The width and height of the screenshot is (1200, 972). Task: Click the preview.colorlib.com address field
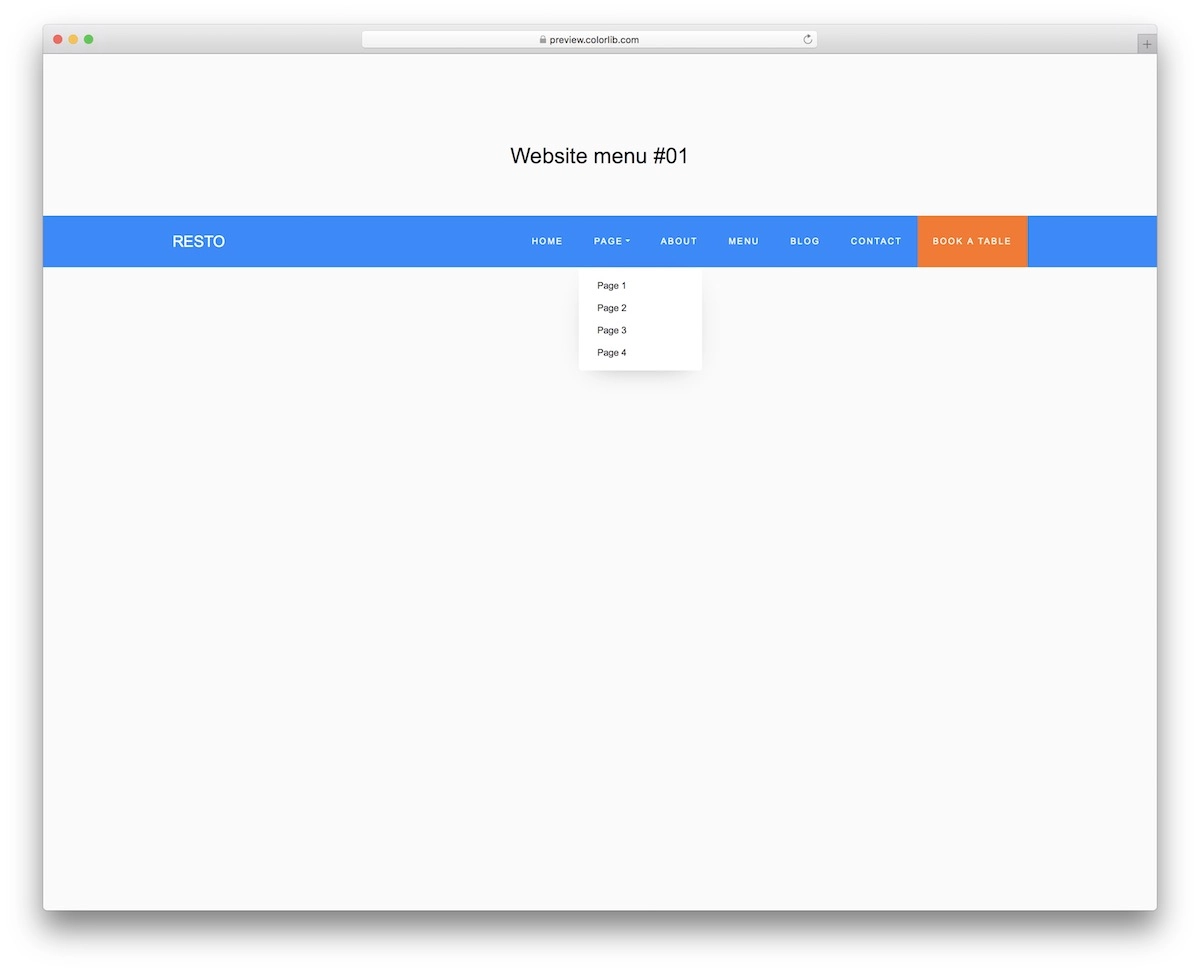(x=589, y=40)
